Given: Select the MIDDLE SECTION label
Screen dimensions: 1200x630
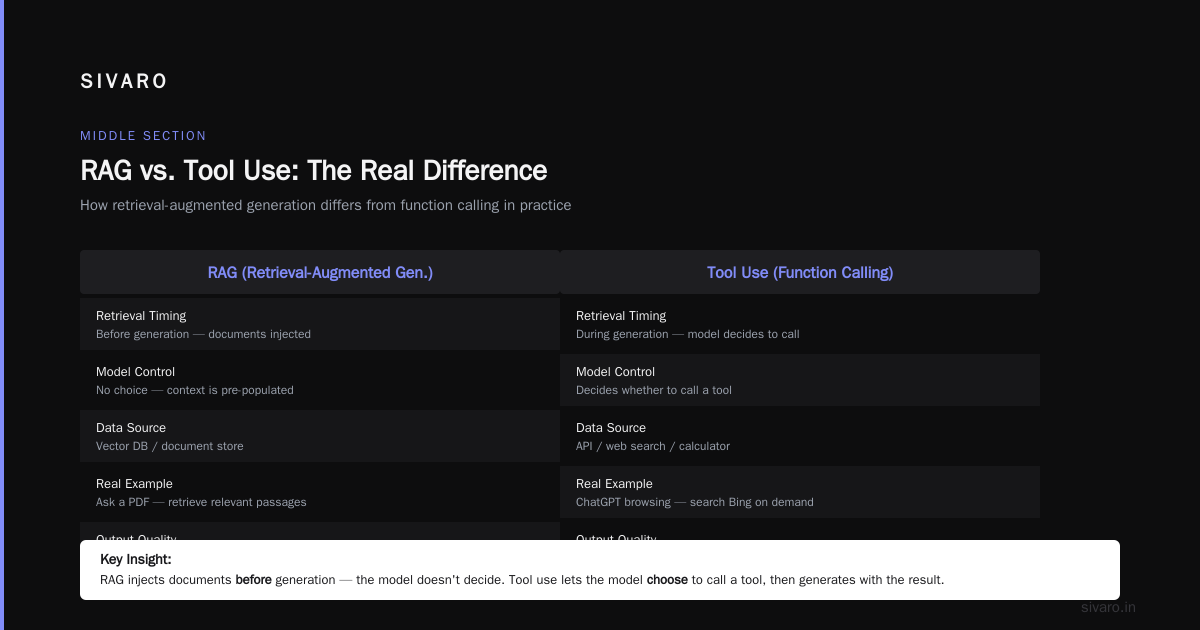Looking at the screenshot, I should click(143, 136).
